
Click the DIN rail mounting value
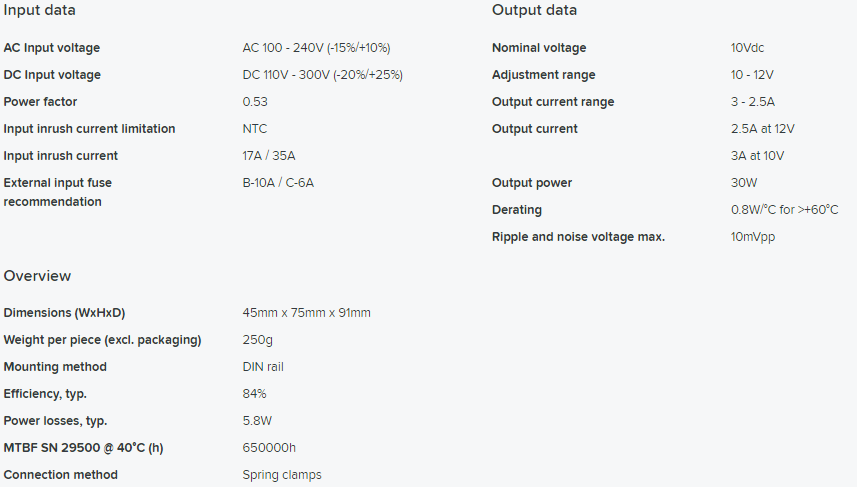click(263, 367)
